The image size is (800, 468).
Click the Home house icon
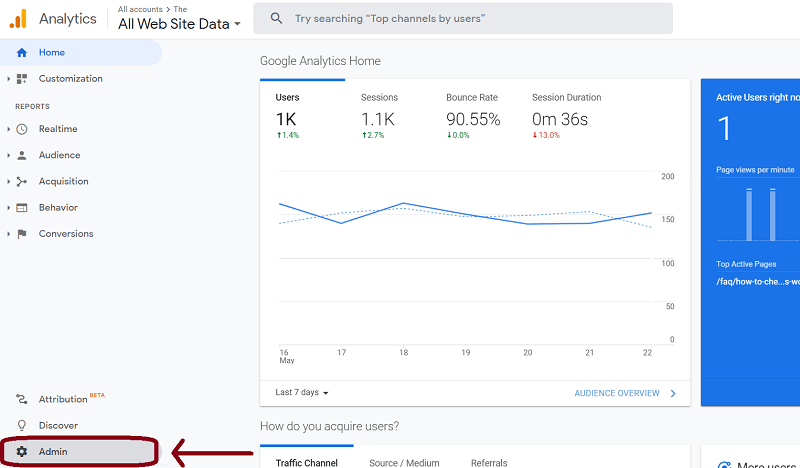click(22, 52)
